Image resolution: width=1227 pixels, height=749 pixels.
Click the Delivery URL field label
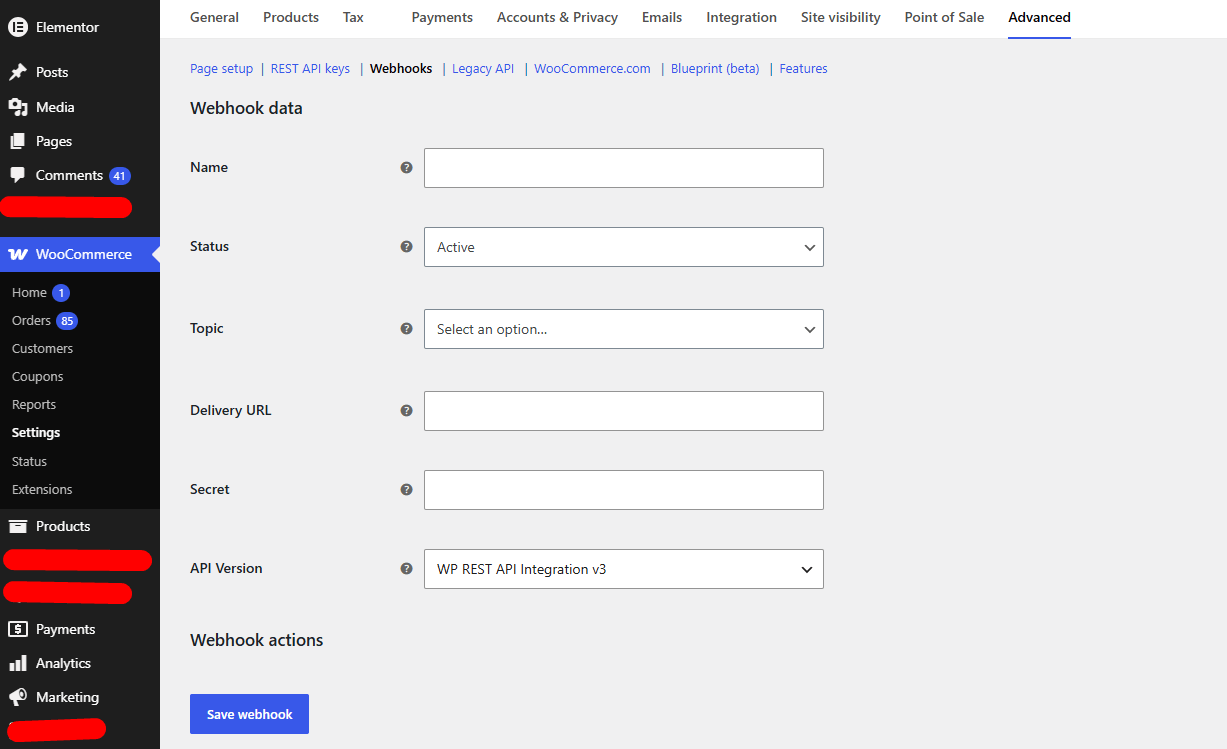click(x=230, y=410)
